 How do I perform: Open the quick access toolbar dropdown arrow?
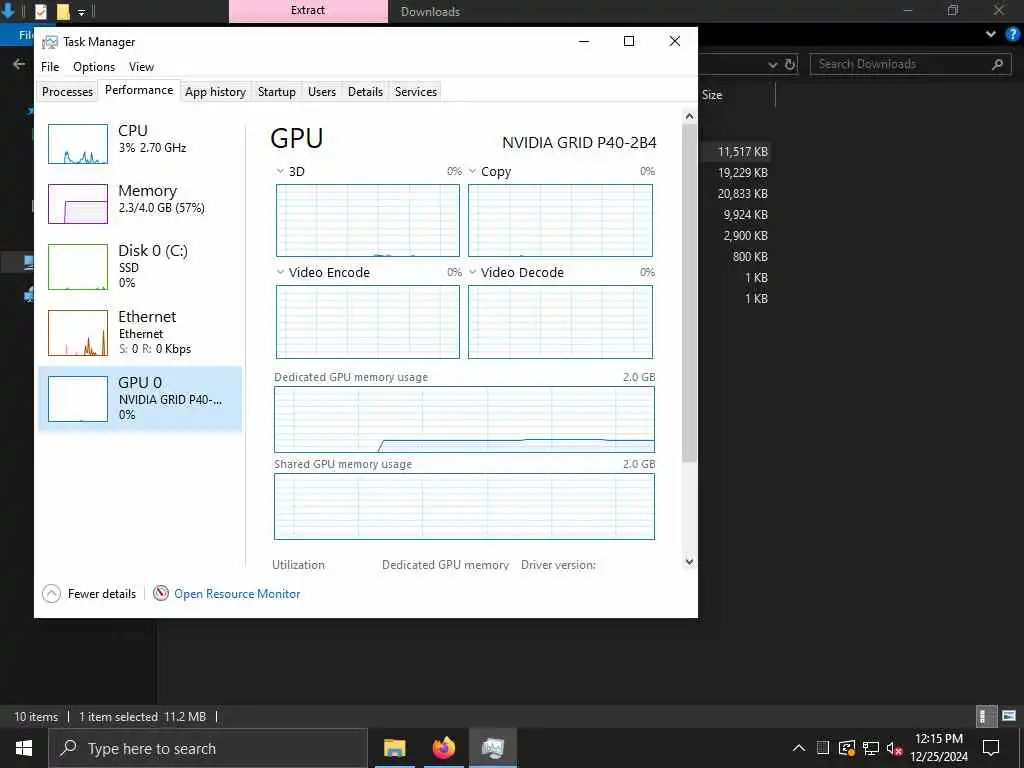(82, 12)
